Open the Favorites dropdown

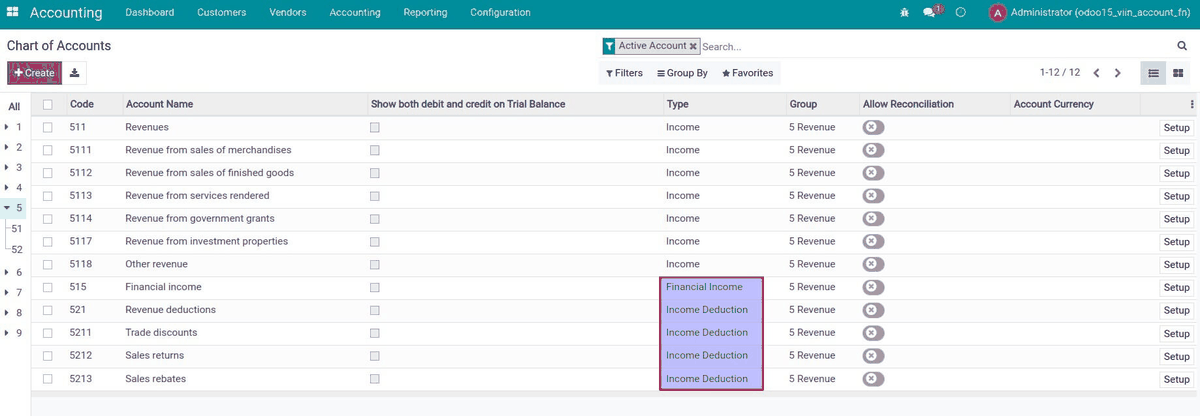pyautogui.click(x=747, y=73)
